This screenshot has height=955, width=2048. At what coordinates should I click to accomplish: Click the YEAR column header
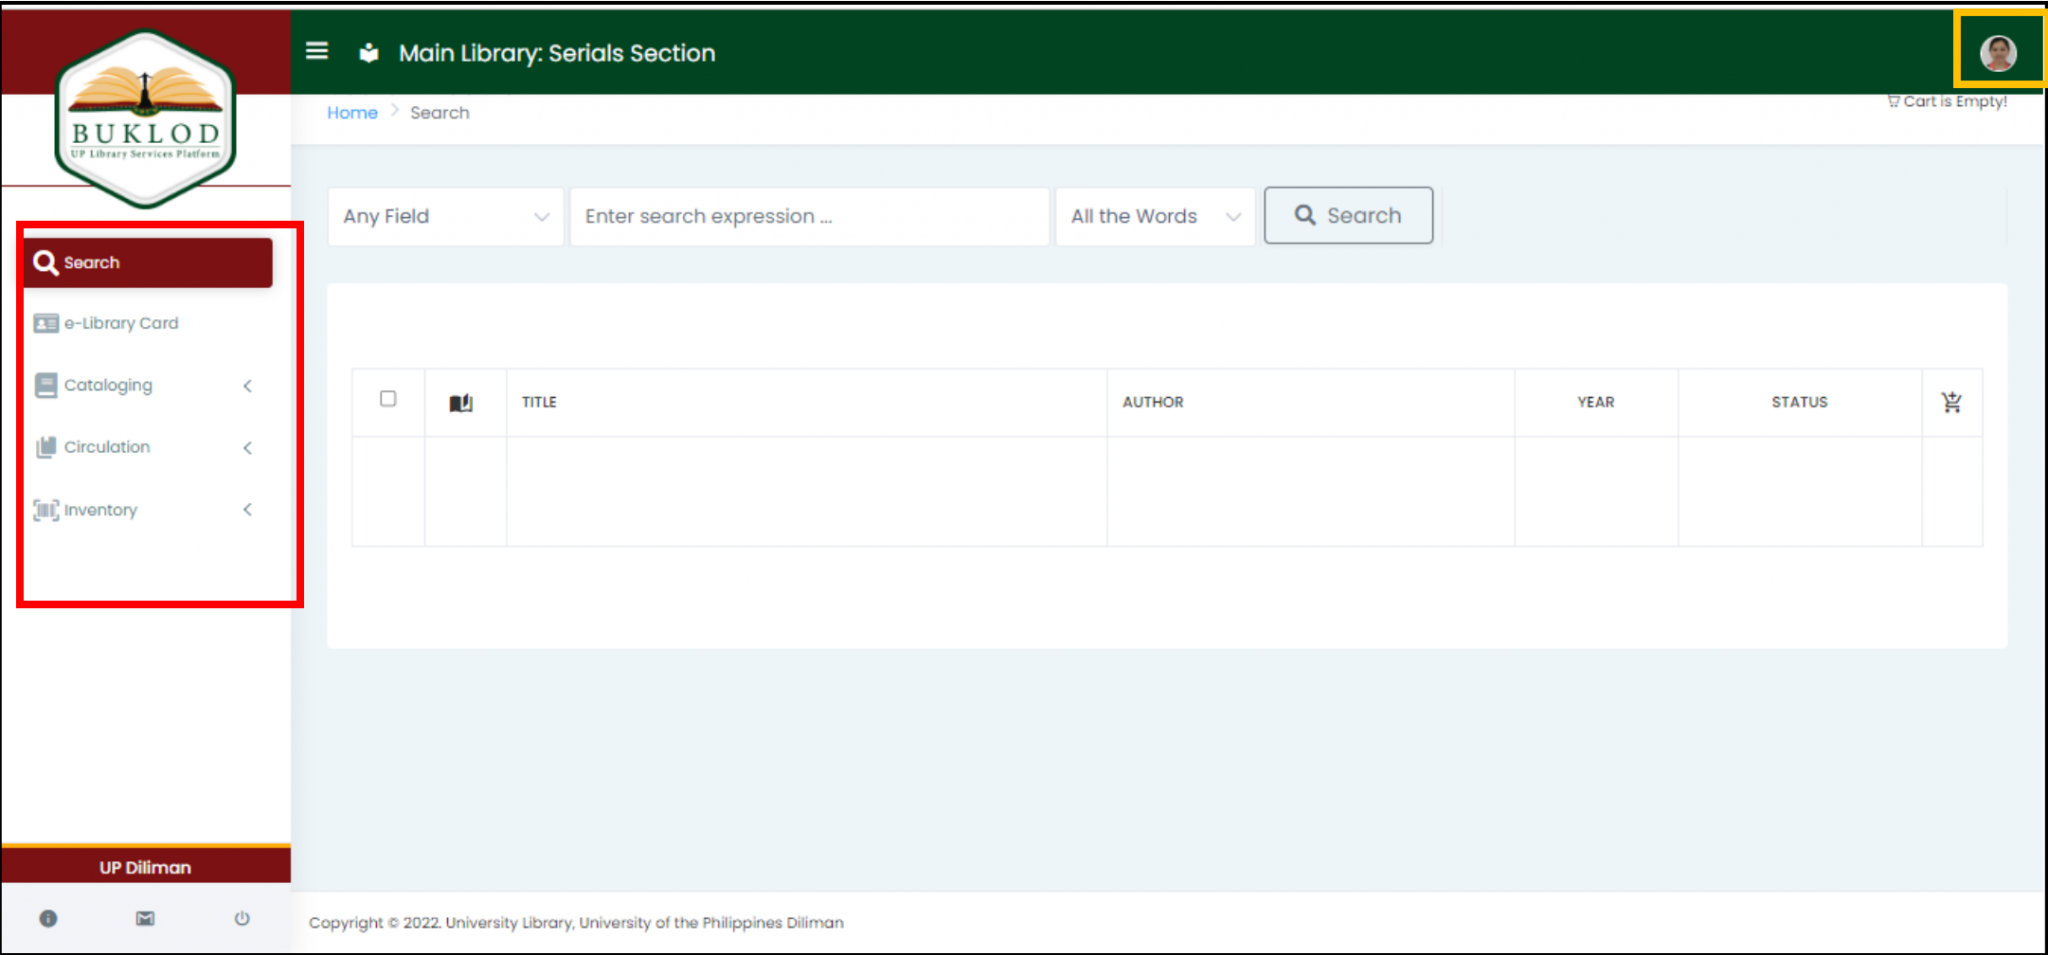point(1596,402)
